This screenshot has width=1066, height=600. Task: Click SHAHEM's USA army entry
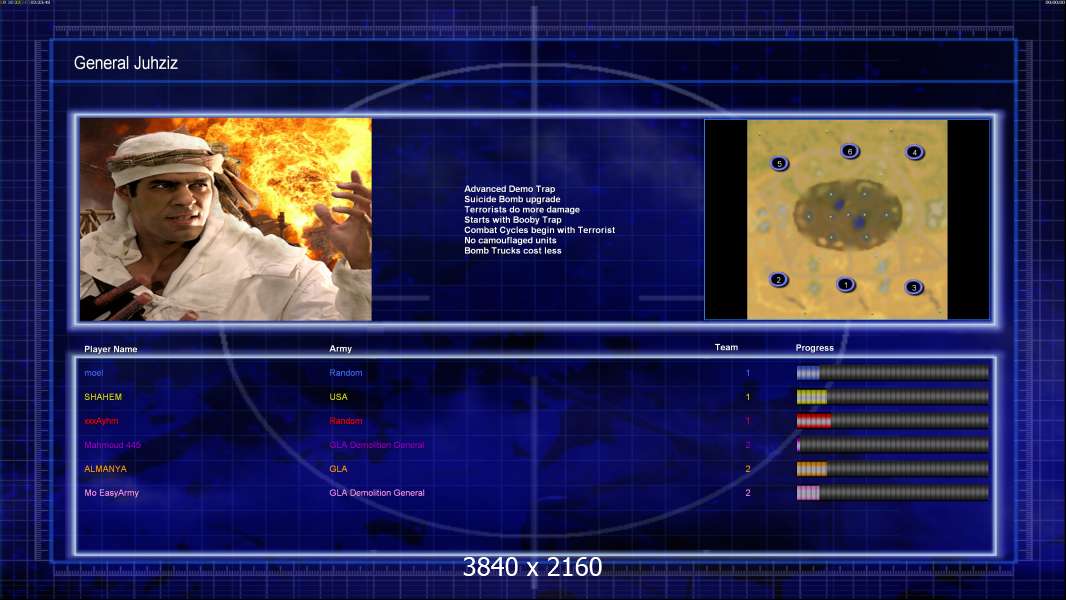338,397
